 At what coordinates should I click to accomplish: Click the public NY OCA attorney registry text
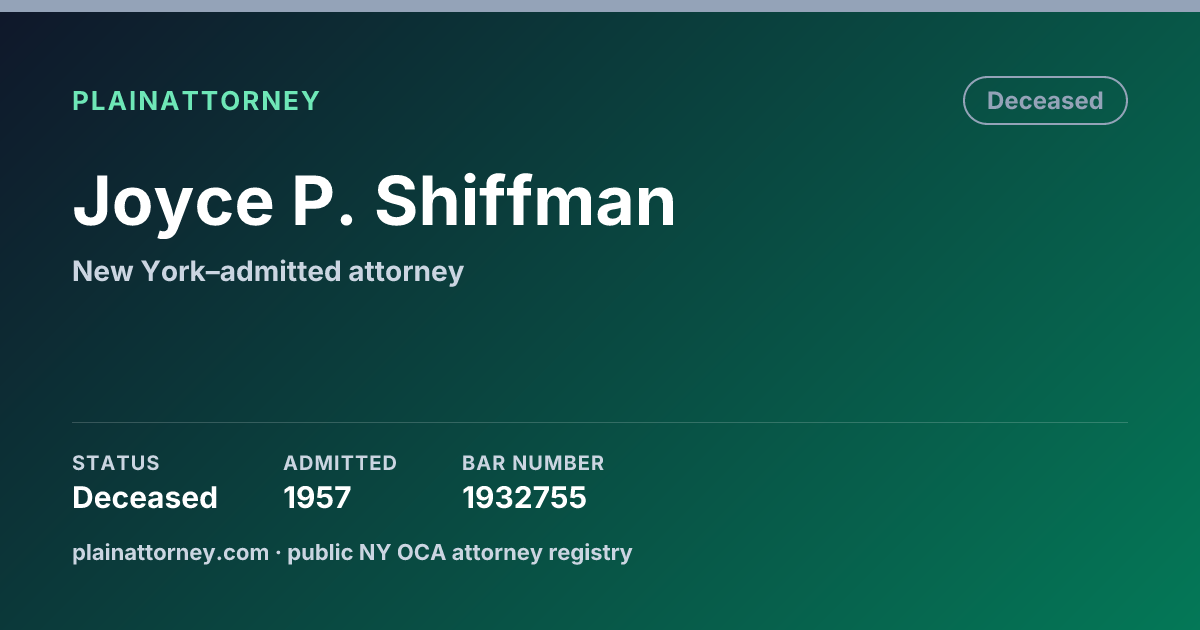(x=460, y=552)
